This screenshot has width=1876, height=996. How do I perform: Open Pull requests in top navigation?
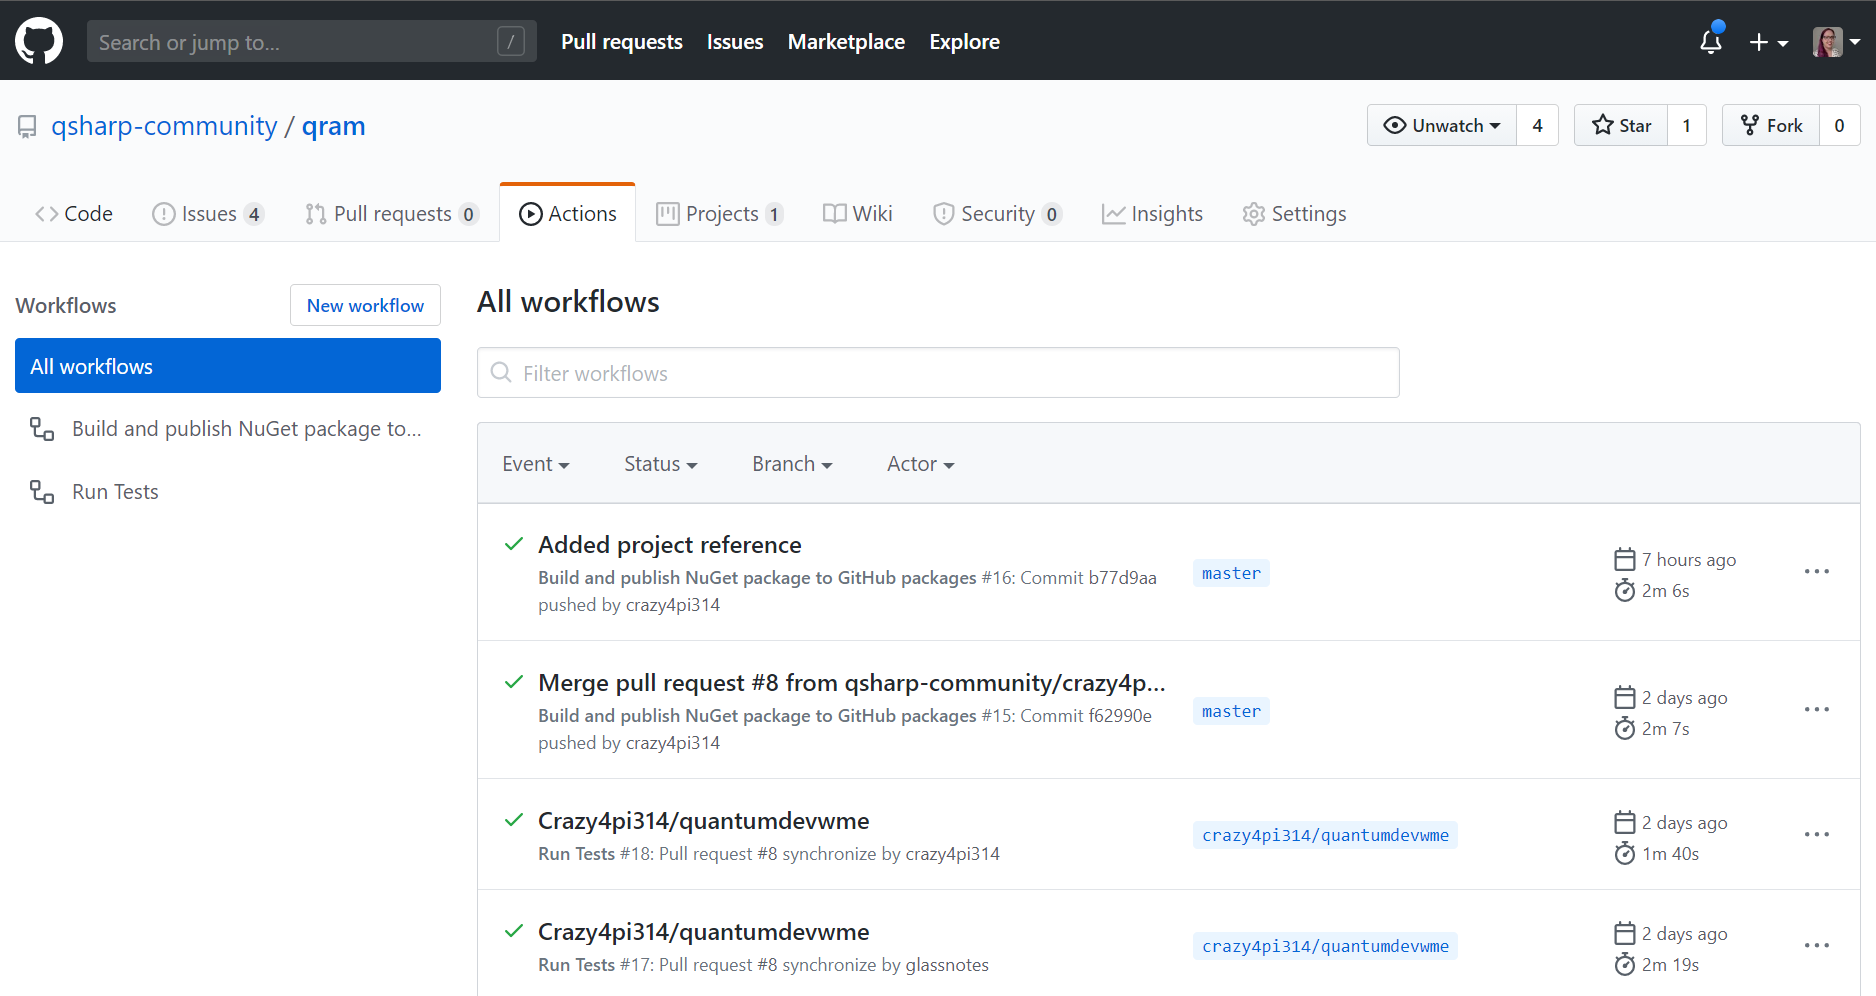[622, 42]
